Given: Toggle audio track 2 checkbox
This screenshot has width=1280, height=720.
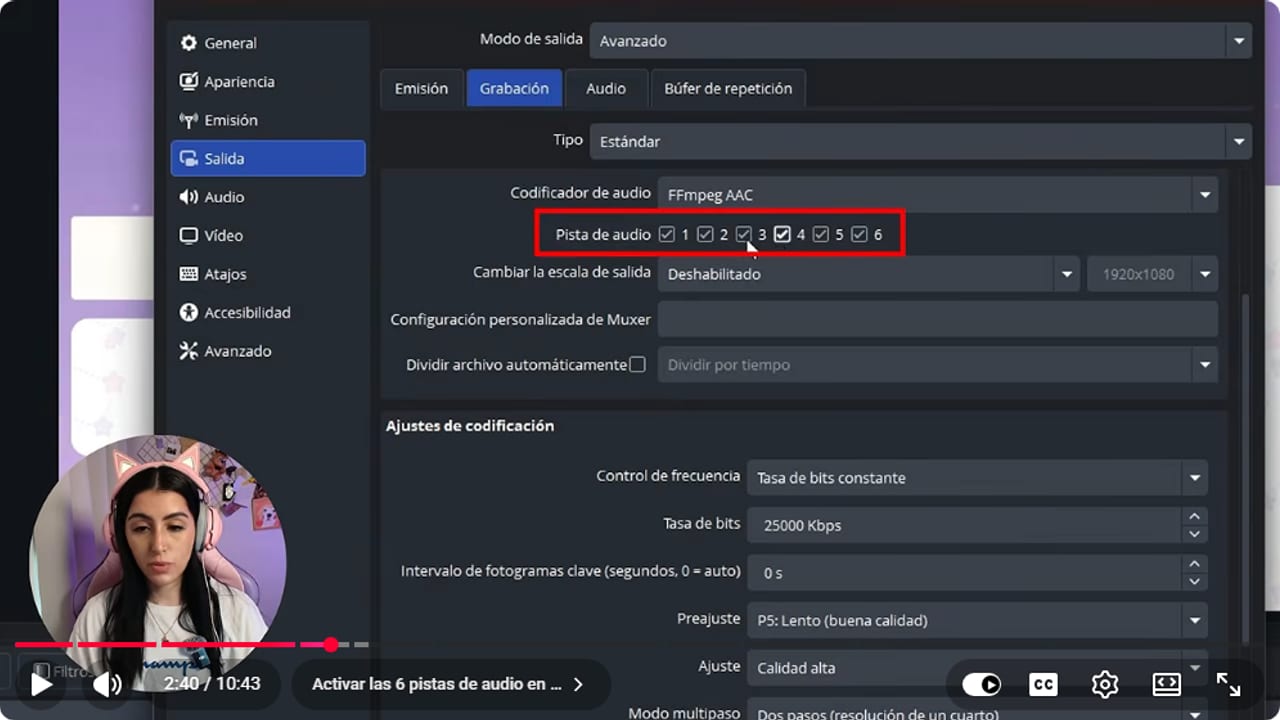Looking at the screenshot, I should point(705,234).
